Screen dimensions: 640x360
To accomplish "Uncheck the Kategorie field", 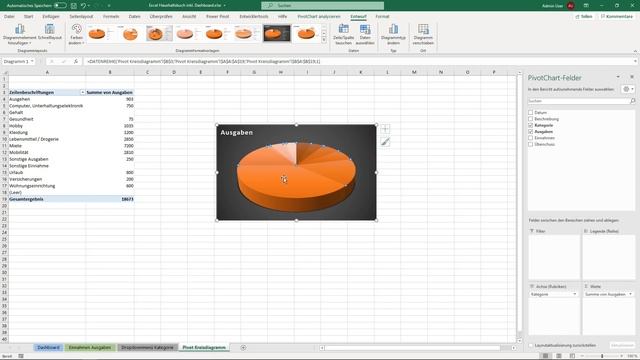I will [531, 125].
